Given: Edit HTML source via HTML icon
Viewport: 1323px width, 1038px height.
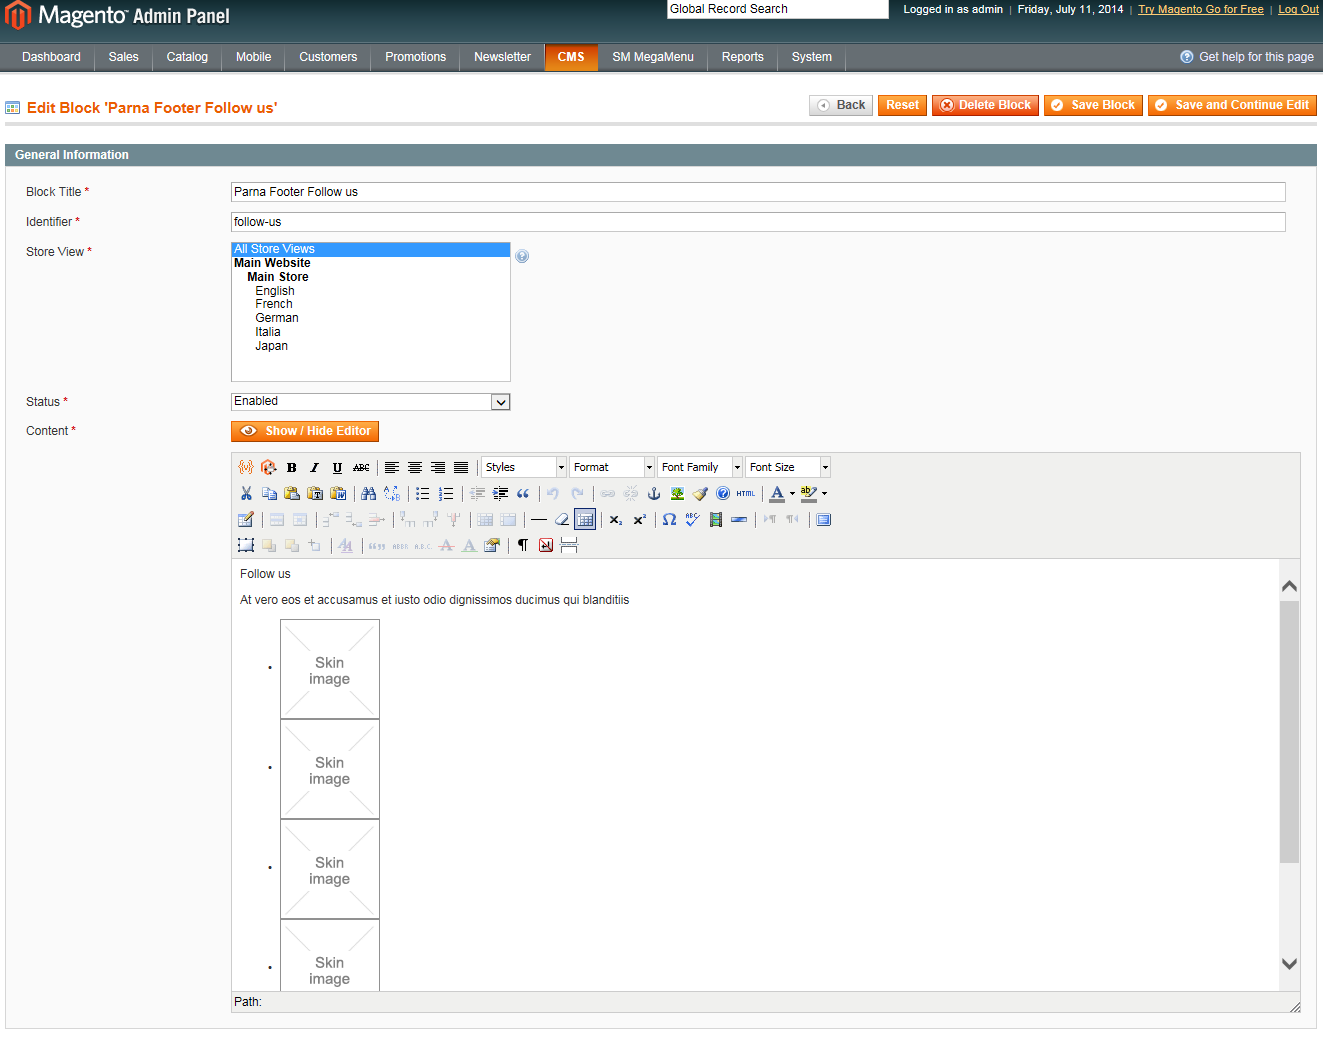Looking at the screenshot, I should click(746, 493).
